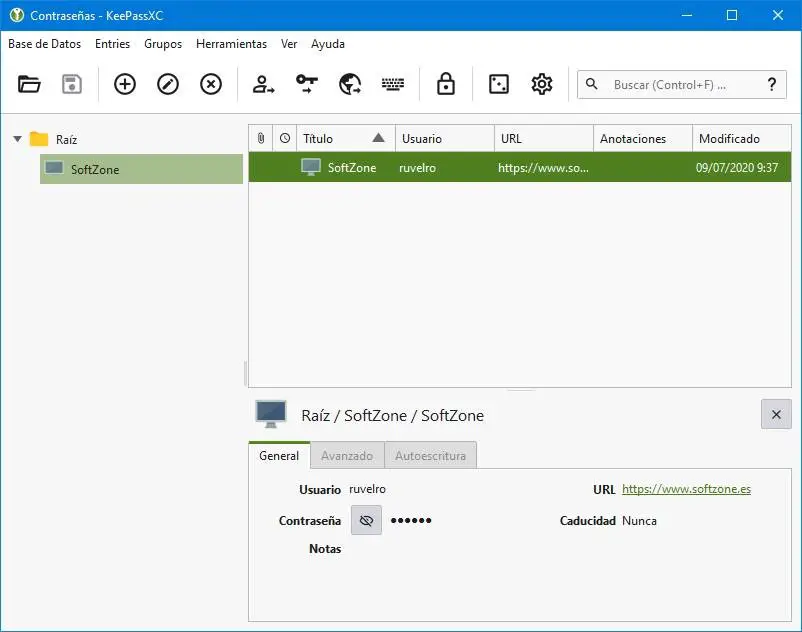
Task: Toggle password visibility eye button
Action: [366, 520]
